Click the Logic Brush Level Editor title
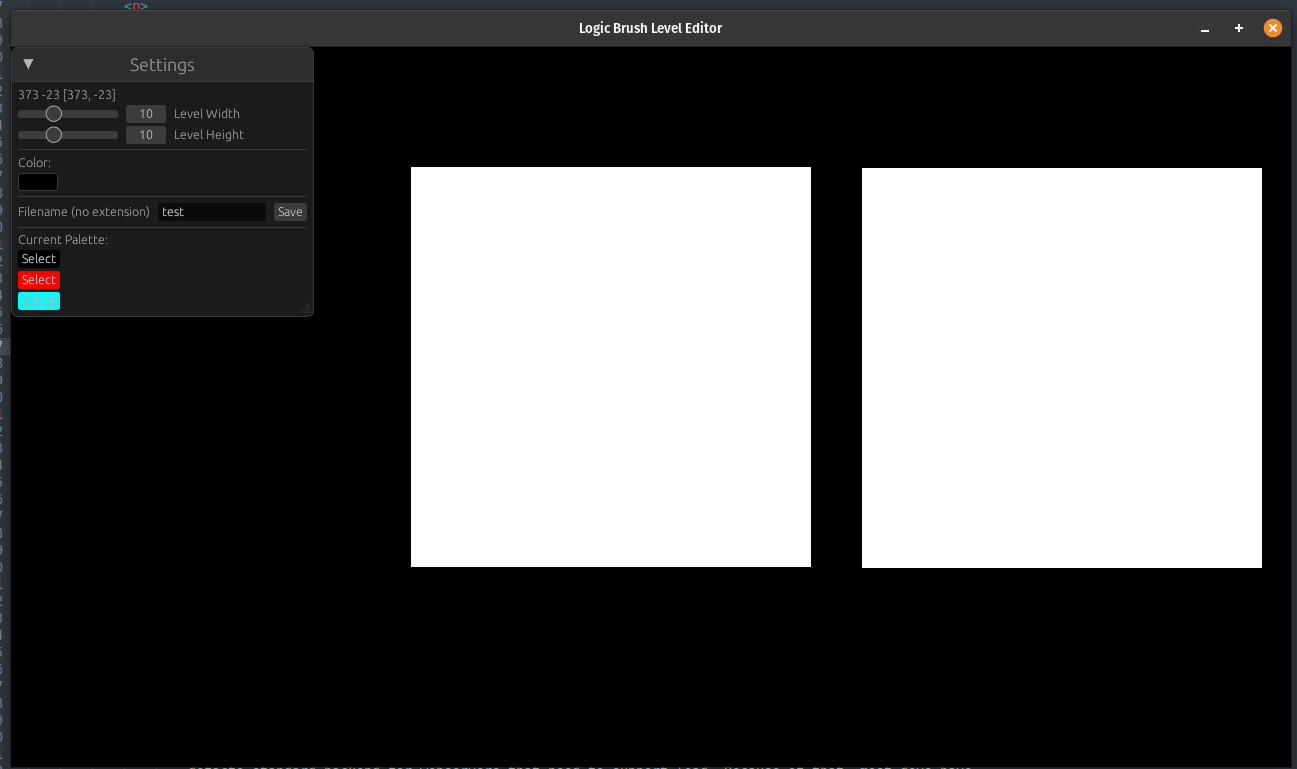The image size is (1297, 769). (650, 28)
